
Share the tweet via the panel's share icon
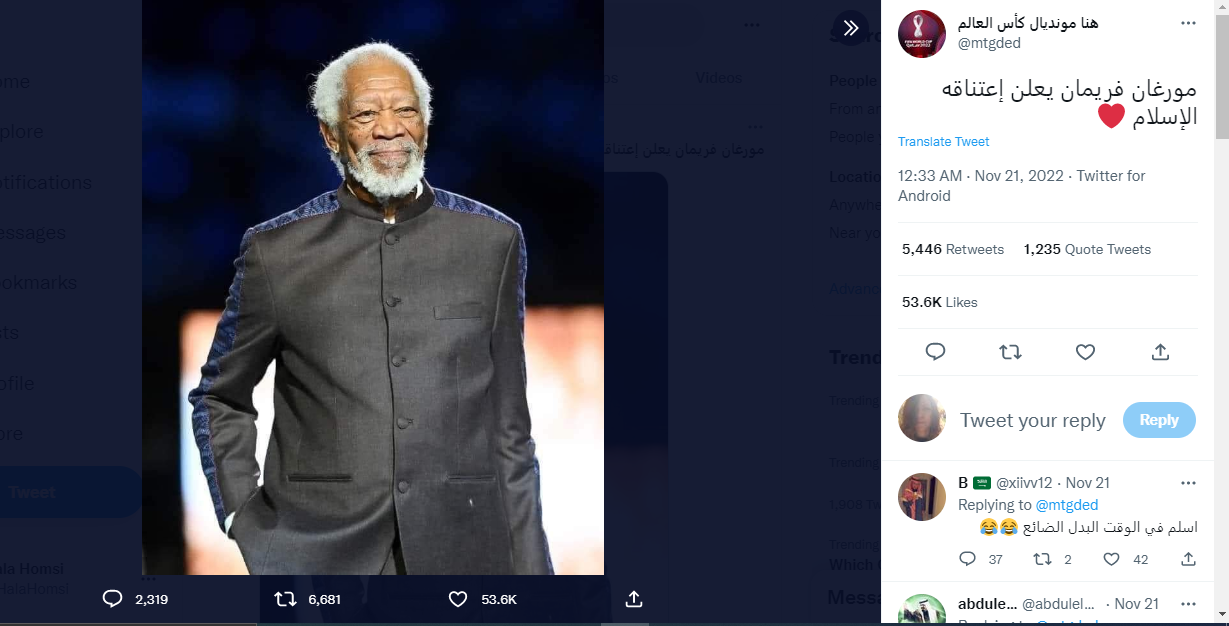click(1160, 352)
